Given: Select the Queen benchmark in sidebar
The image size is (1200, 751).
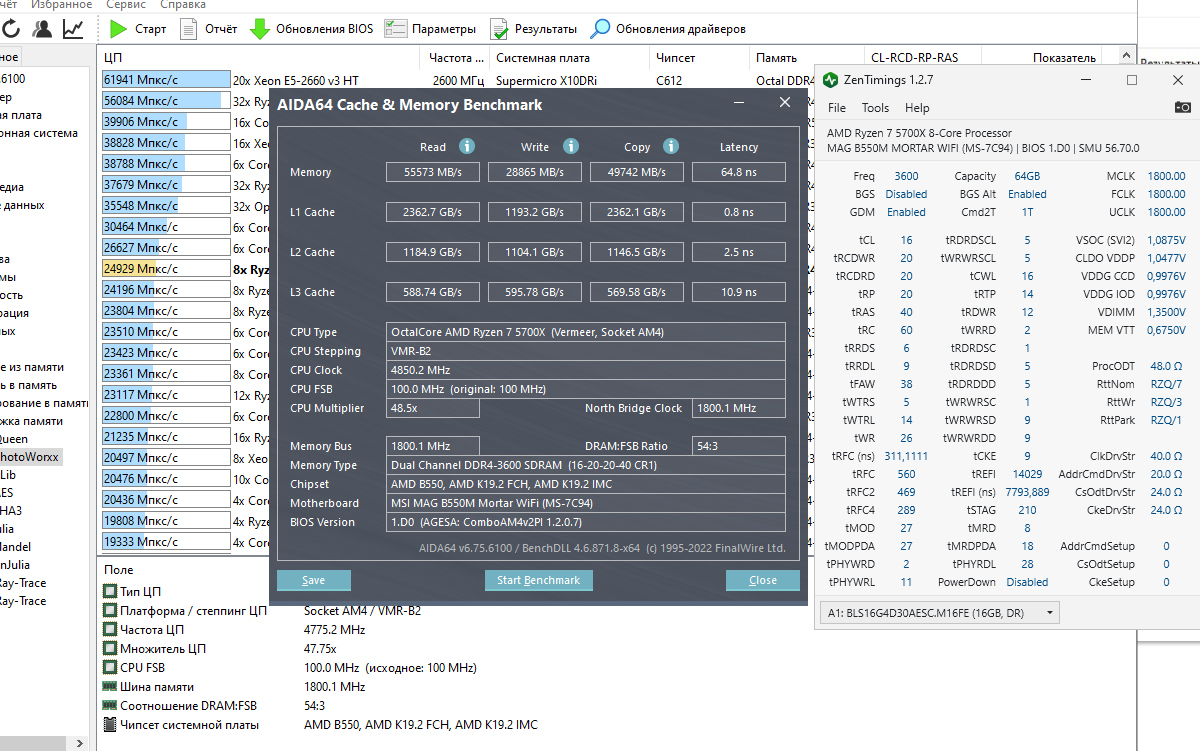Looking at the screenshot, I should pyautogui.click(x=14, y=439).
